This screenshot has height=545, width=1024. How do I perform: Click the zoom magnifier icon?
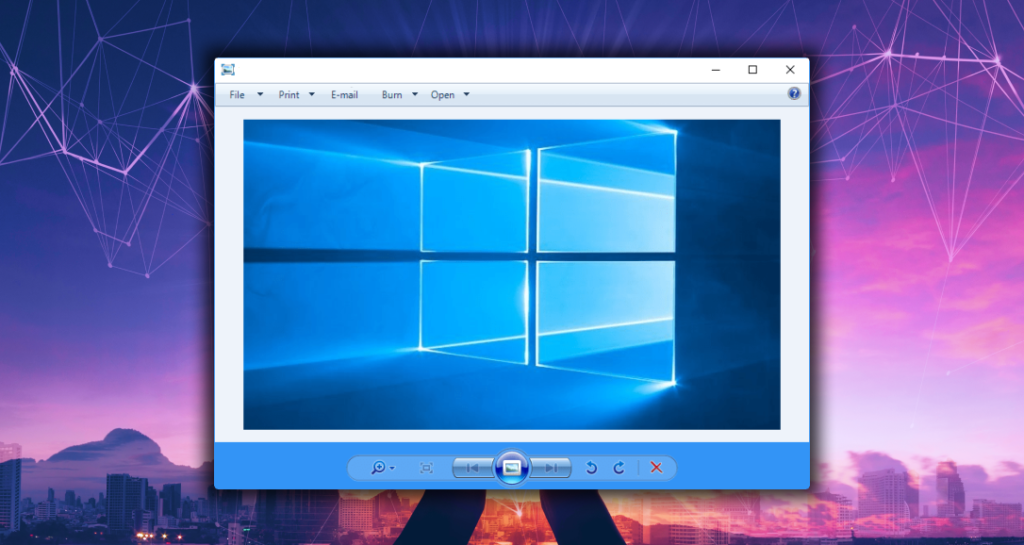(x=378, y=467)
